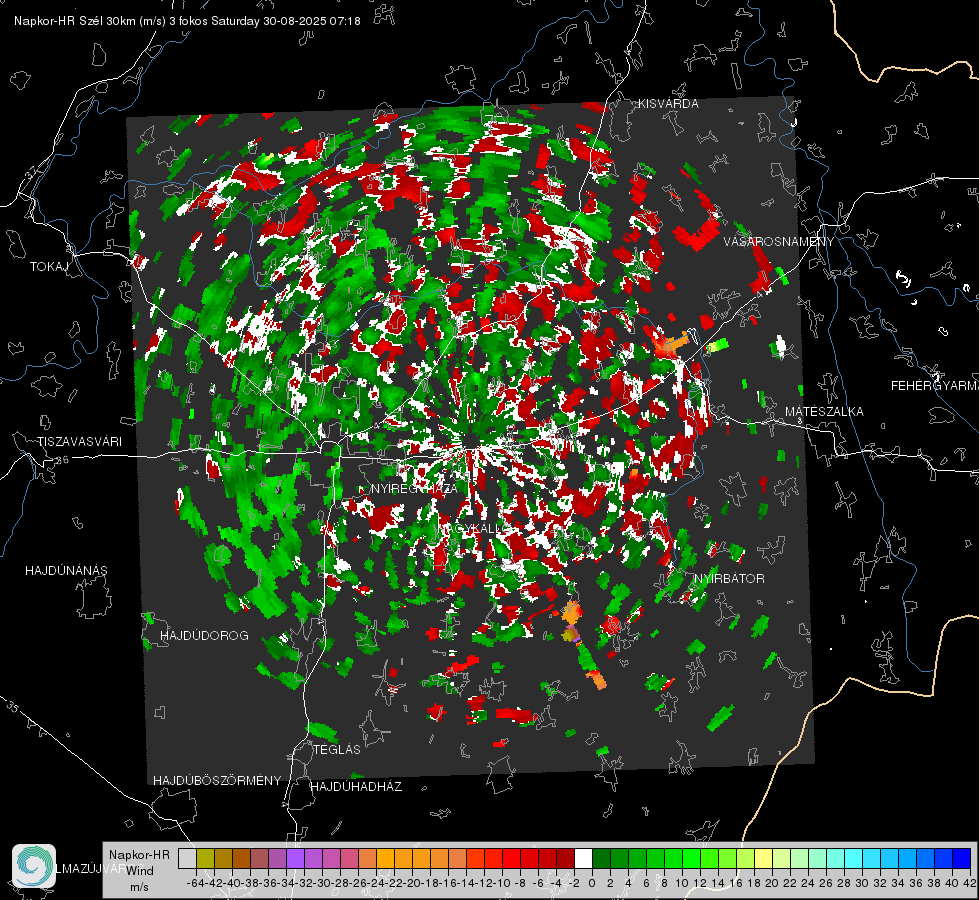Image resolution: width=979 pixels, height=900 pixels.
Task: Pick the yellow legend swatch near 18
Action: click(x=763, y=859)
